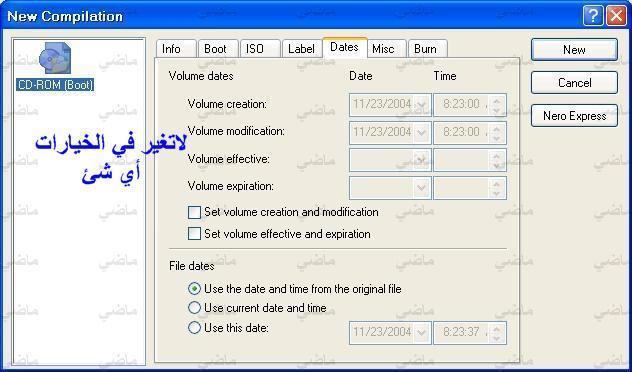Enable Set volume effective and expiration
Screen dimensions: 632x372
(194, 234)
